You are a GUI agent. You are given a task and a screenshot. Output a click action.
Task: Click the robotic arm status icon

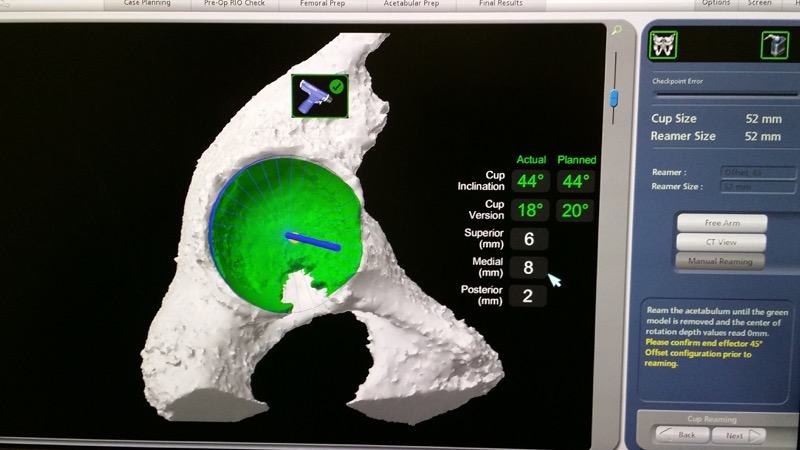point(774,44)
